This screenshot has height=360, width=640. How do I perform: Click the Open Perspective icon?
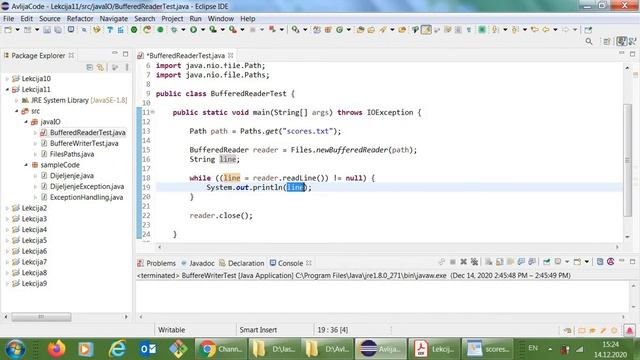click(607, 42)
